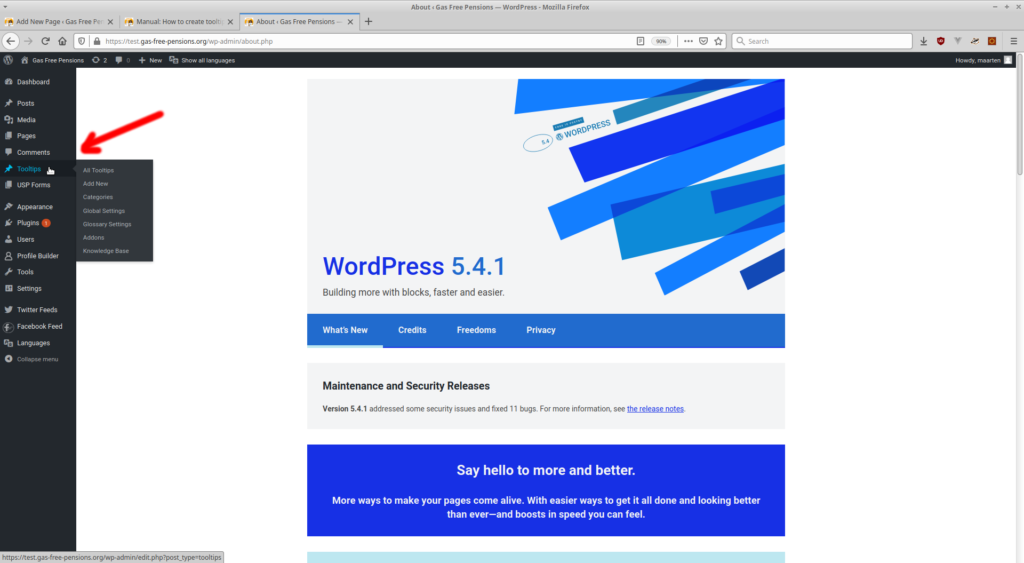Switch to the What's New tab

(345, 330)
